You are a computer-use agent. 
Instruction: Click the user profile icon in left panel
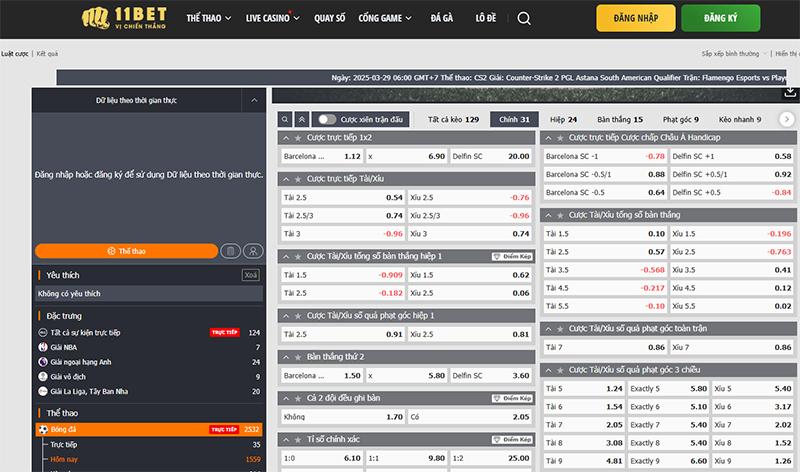253,251
